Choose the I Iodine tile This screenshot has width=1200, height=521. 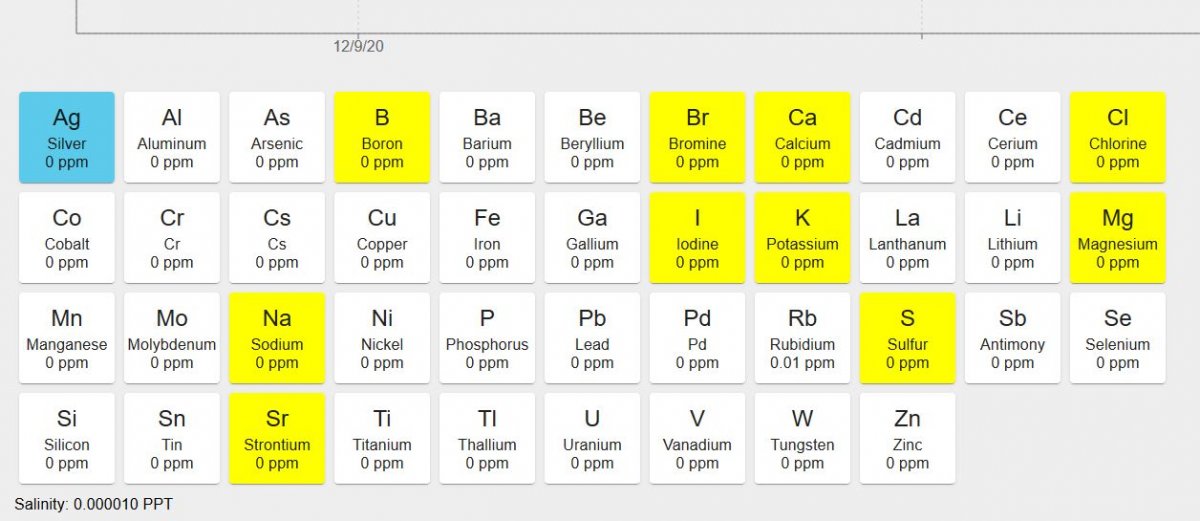(697, 238)
